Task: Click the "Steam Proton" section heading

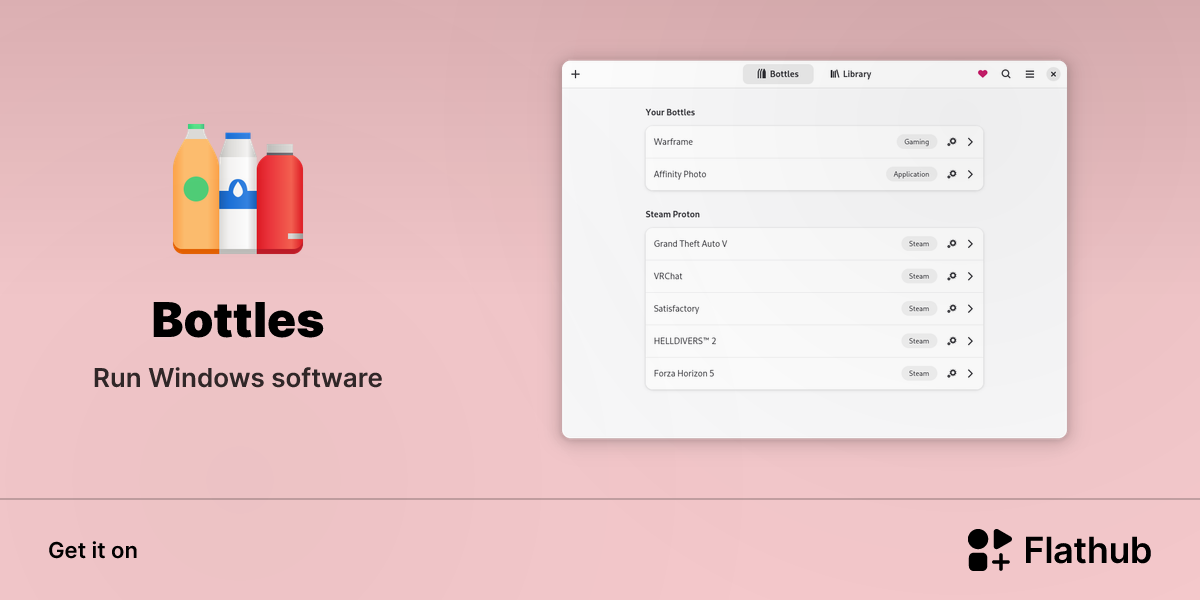Action: [x=673, y=214]
